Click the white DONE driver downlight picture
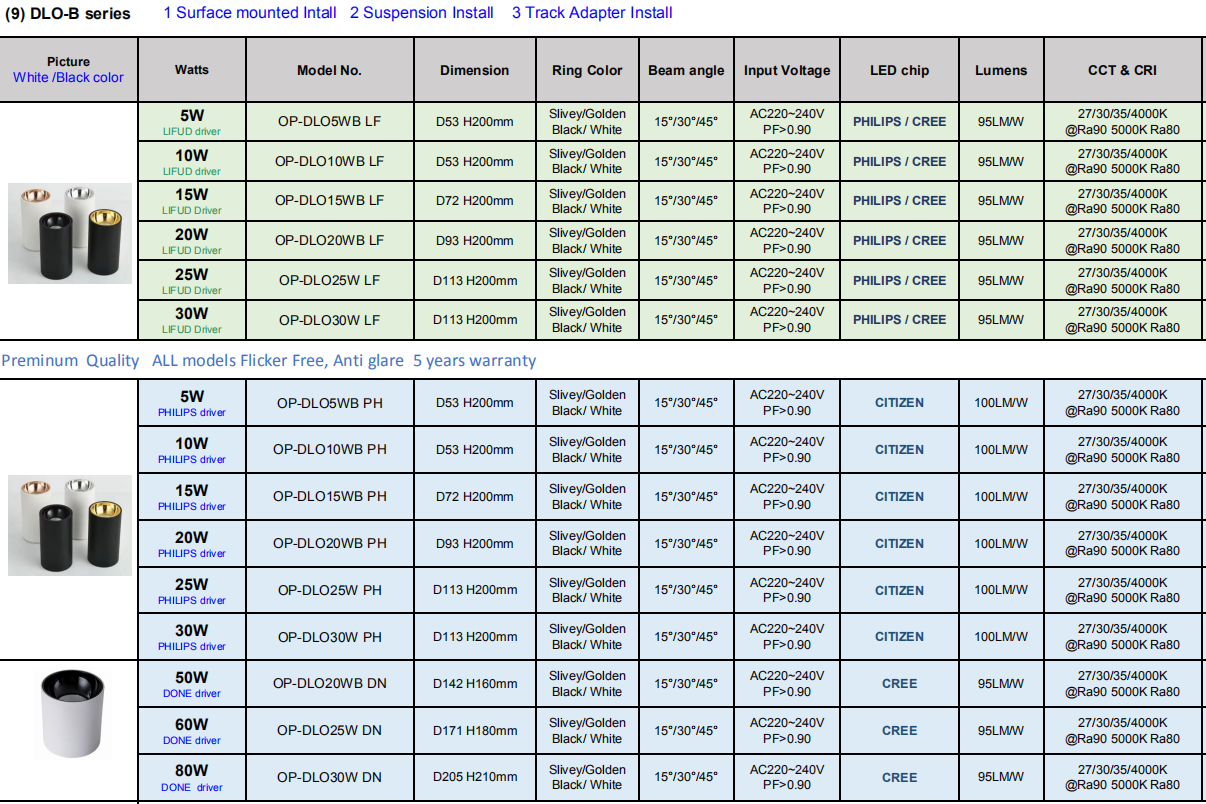 coord(70,708)
